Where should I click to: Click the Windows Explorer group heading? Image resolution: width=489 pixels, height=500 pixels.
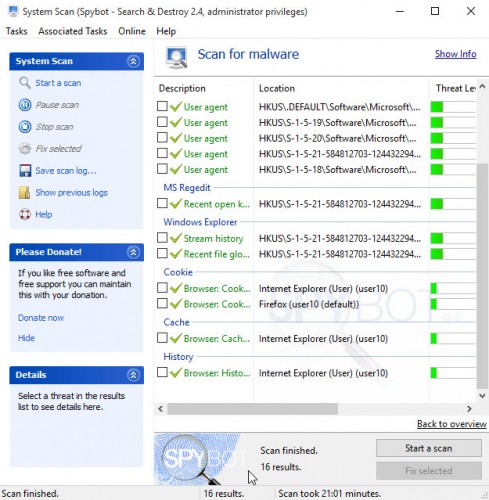point(200,222)
